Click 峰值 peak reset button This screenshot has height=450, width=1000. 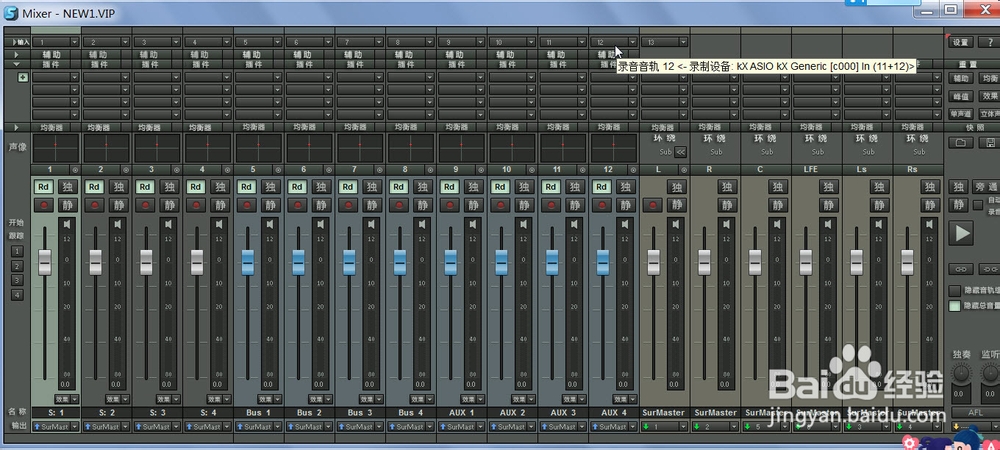960,96
